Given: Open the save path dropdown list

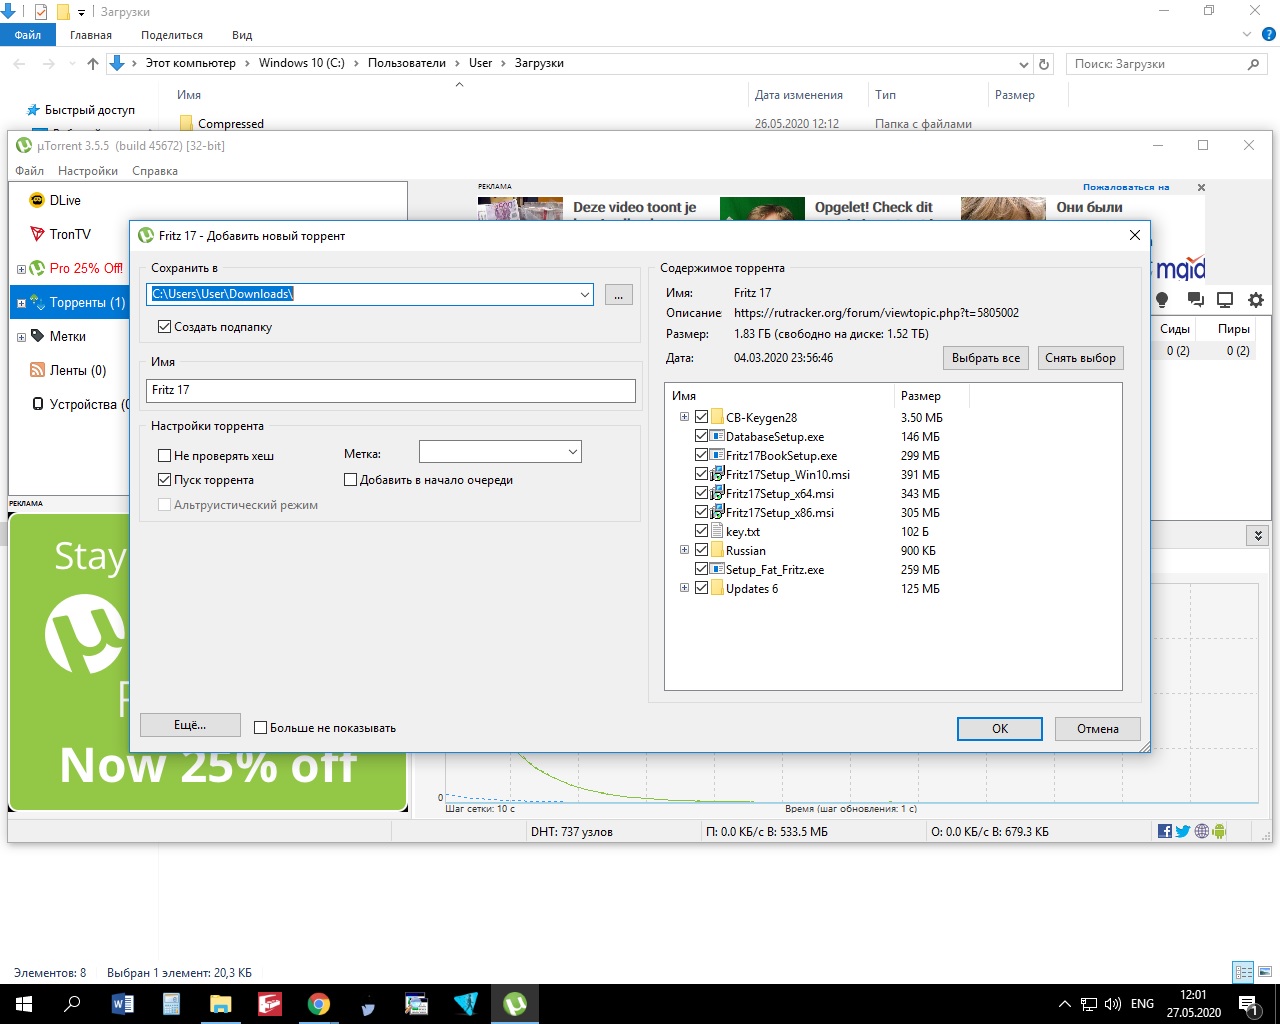Looking at the screenshot, I should [584, 294].
